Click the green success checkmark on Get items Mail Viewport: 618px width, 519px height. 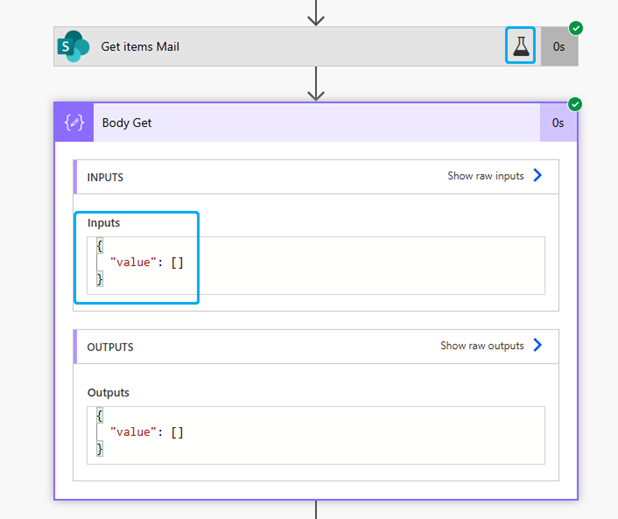click(x=575, y=29)
